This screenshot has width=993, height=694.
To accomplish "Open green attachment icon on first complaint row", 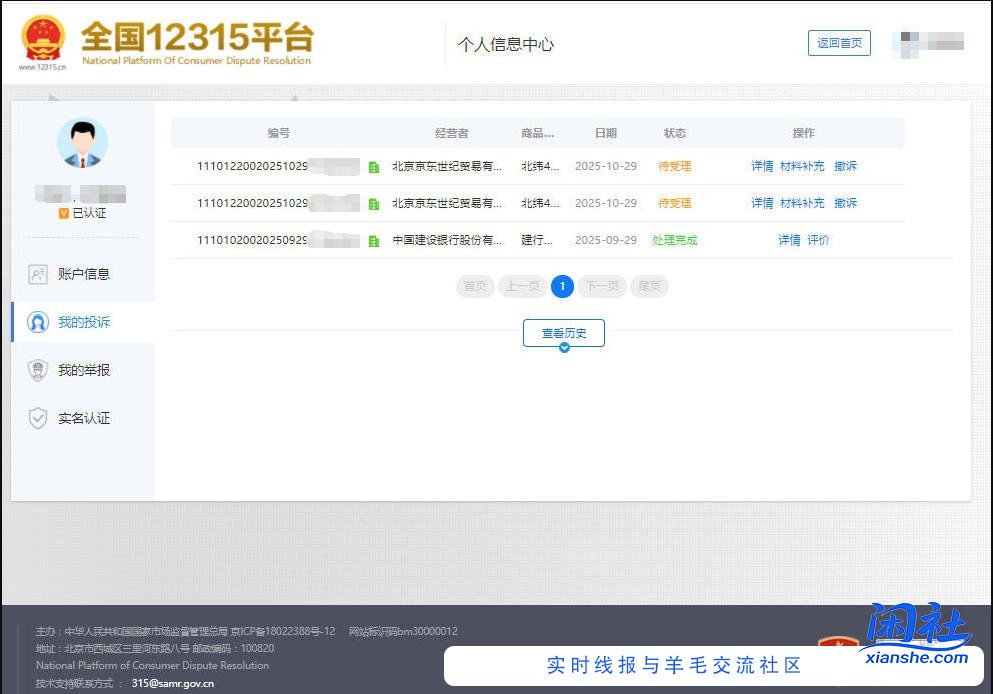I will pos(373,166).
